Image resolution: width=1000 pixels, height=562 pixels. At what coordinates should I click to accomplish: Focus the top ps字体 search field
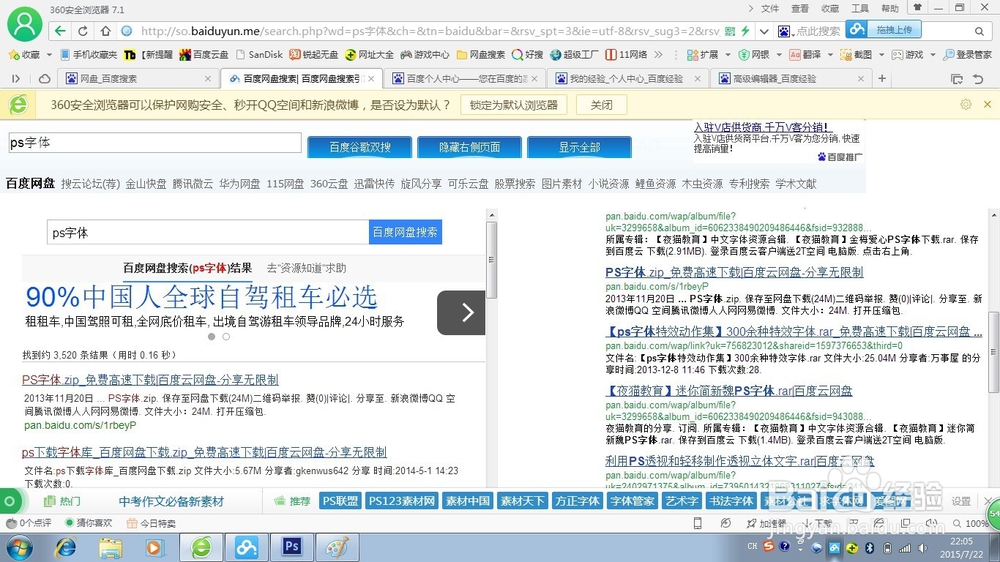(x=154, y=142)
